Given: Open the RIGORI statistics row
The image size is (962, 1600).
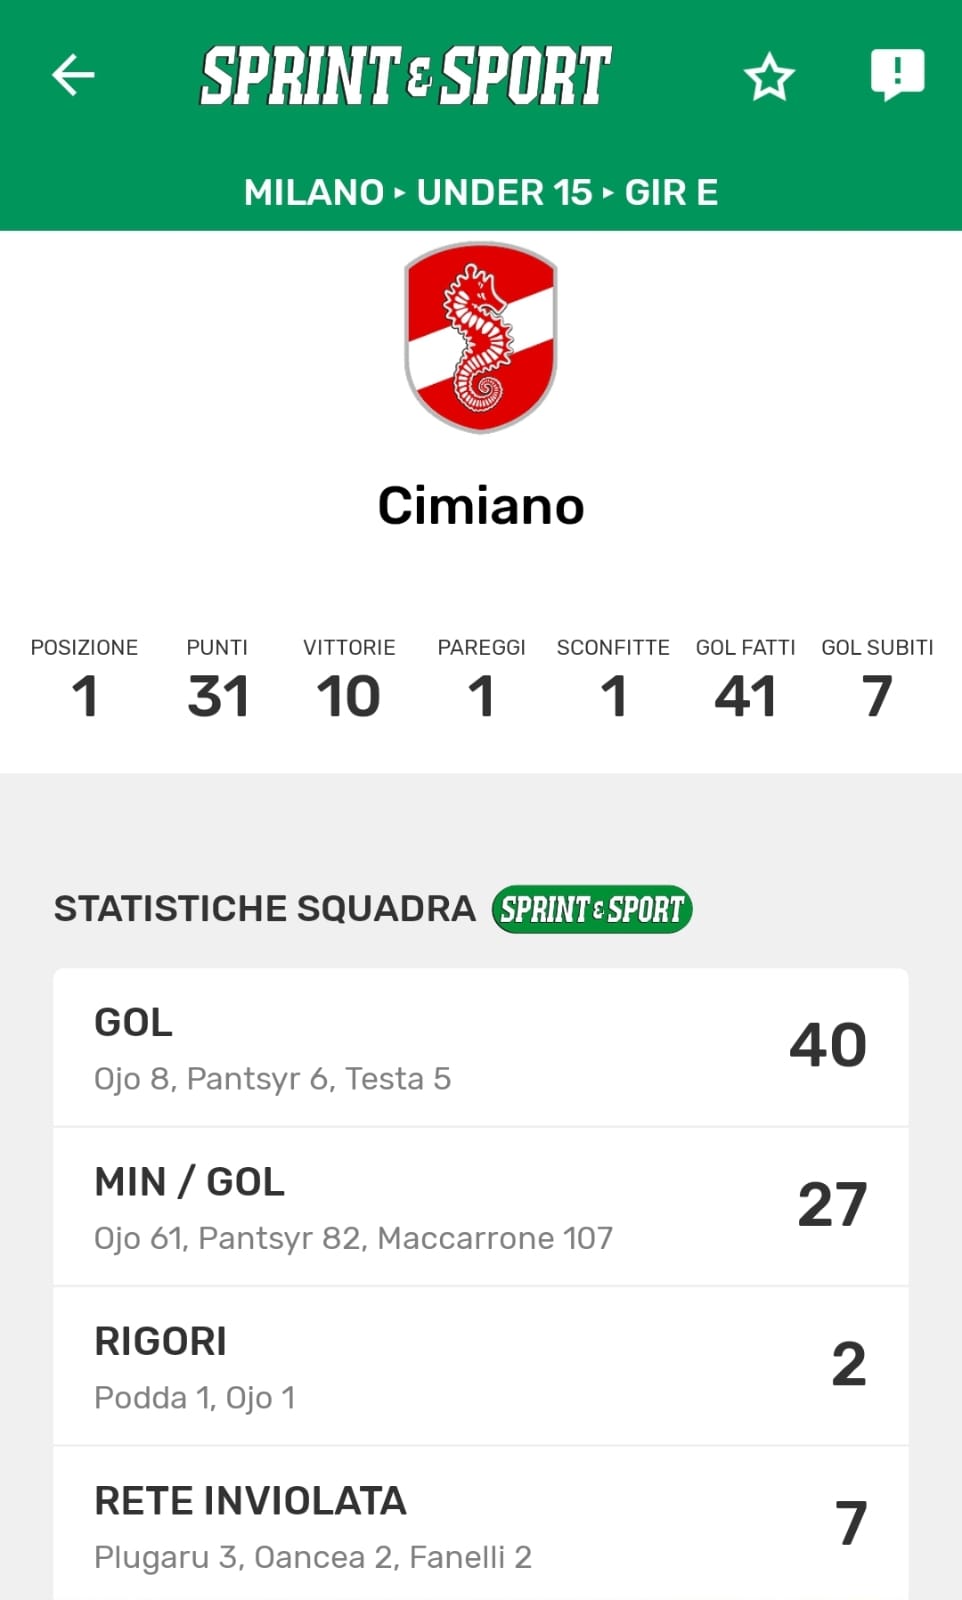Looking at the screenshot, I should pos(481,1366).
